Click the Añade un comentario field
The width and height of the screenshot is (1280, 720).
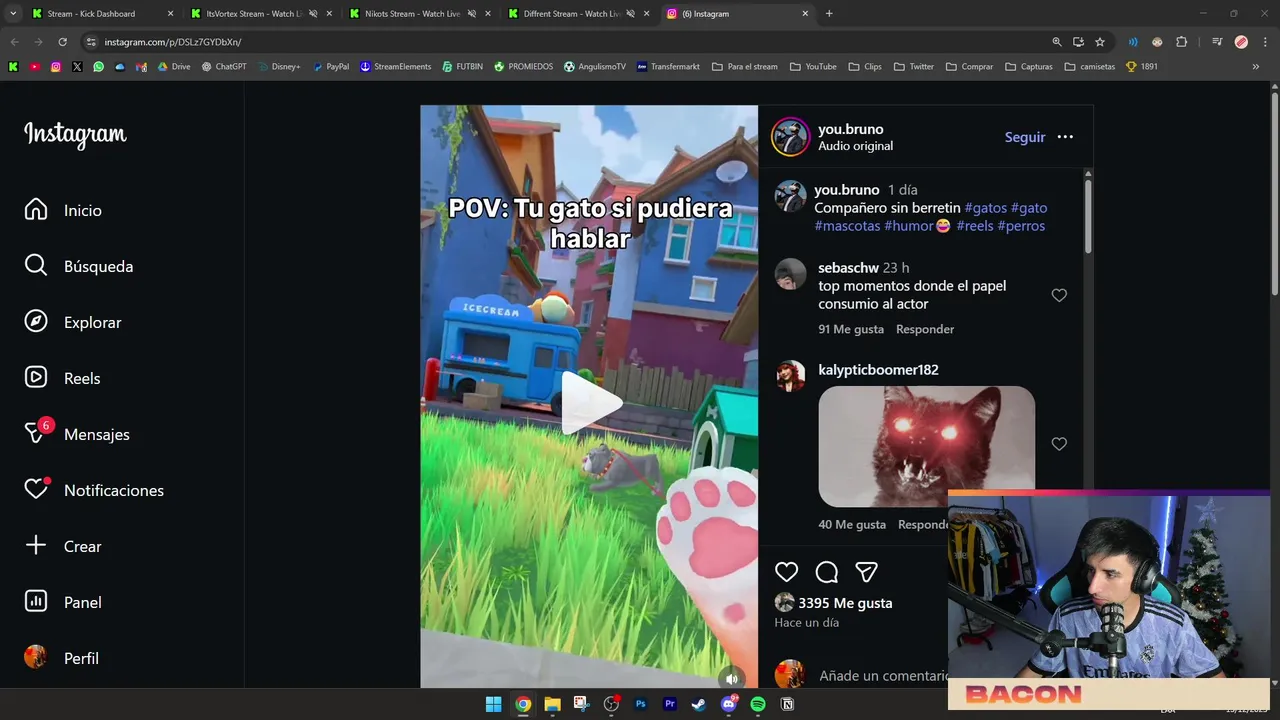coord(882,676)
